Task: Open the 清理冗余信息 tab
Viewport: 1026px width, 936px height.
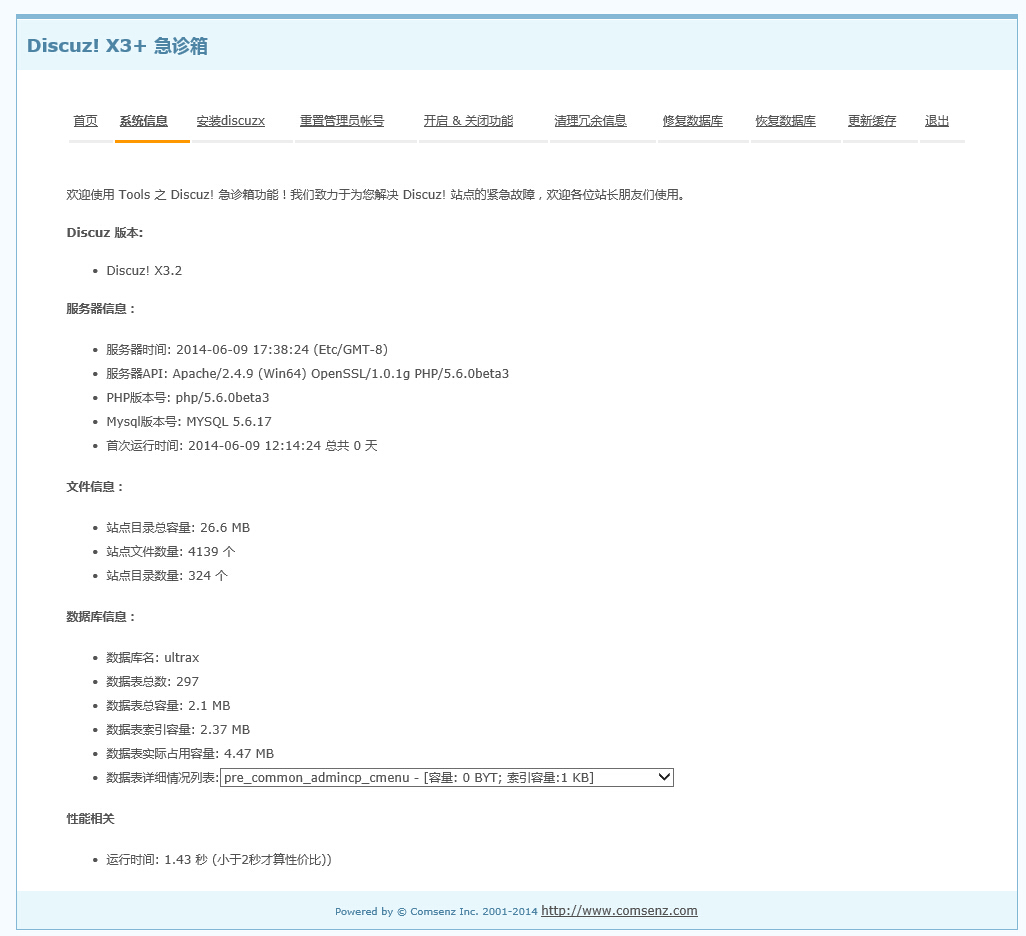Action: (590, 121)
